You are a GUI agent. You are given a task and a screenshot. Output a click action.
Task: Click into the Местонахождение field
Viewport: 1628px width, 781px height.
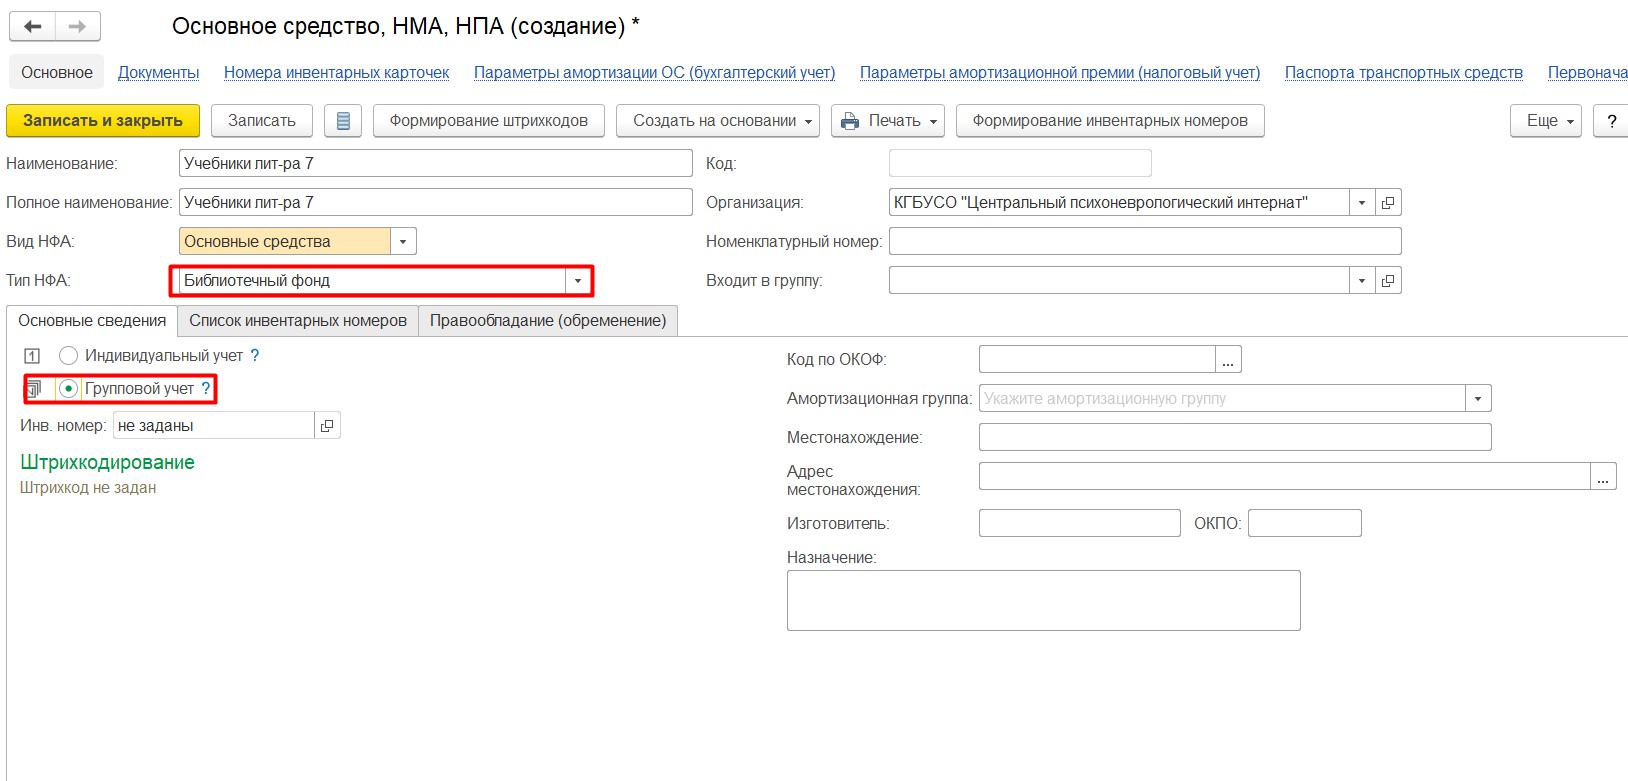[x=1235, y=438]
